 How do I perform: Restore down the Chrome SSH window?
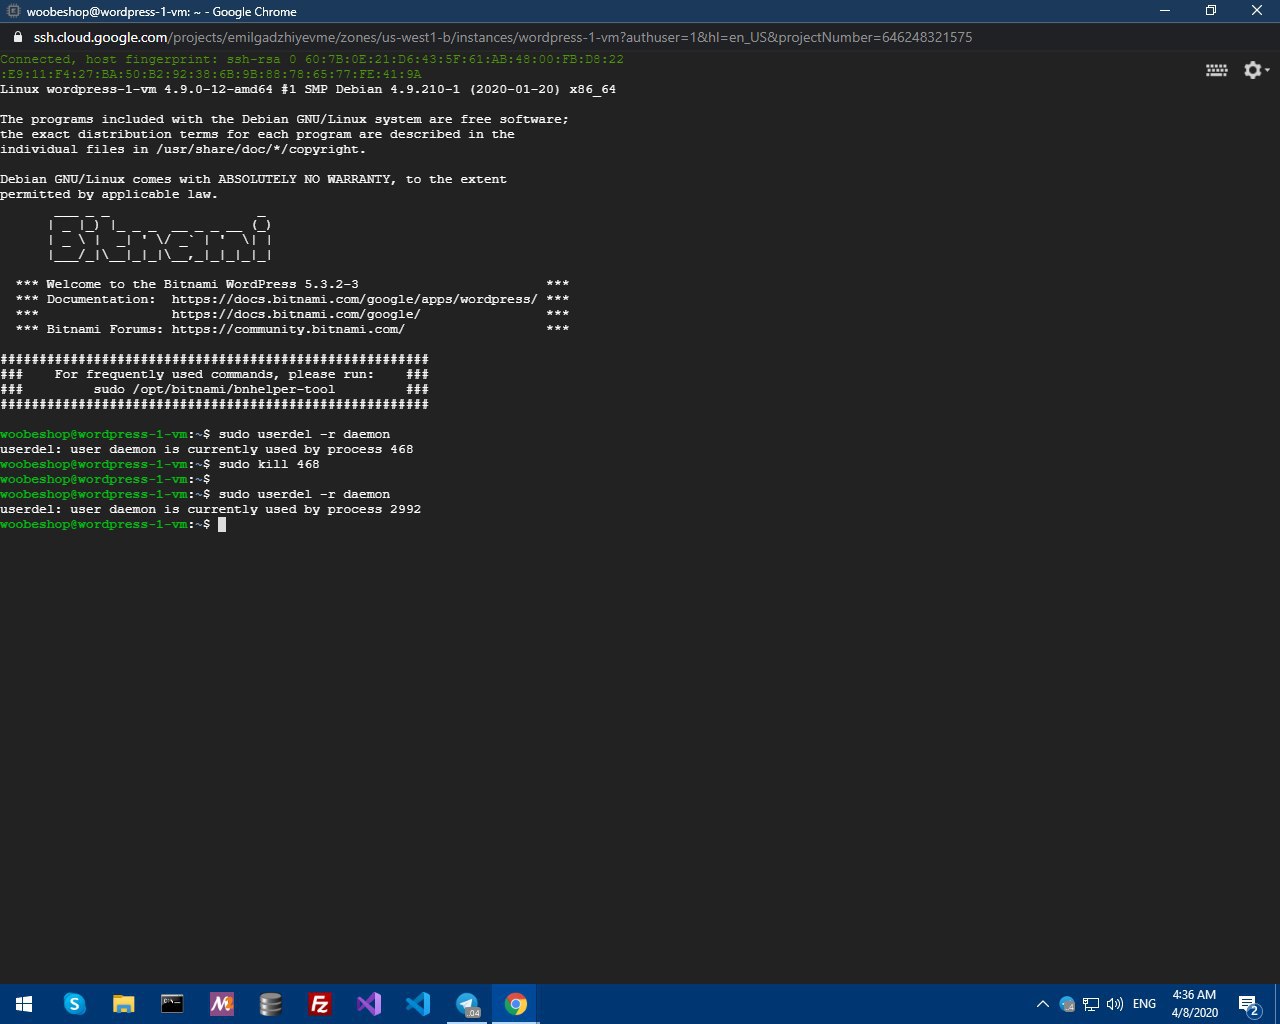tap(1211, 11)
